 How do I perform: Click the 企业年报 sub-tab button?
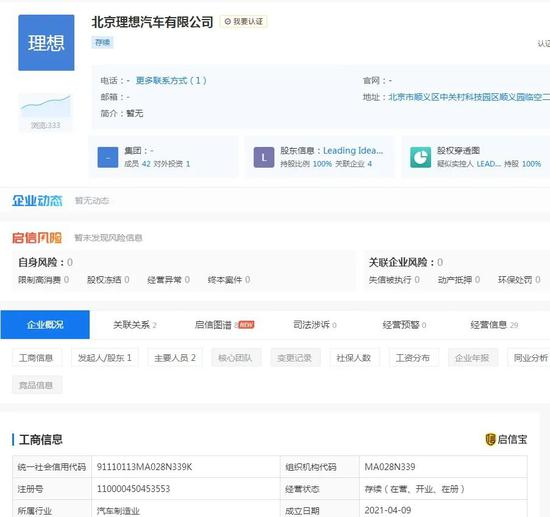pyautogui.click(x=472, y=358)
